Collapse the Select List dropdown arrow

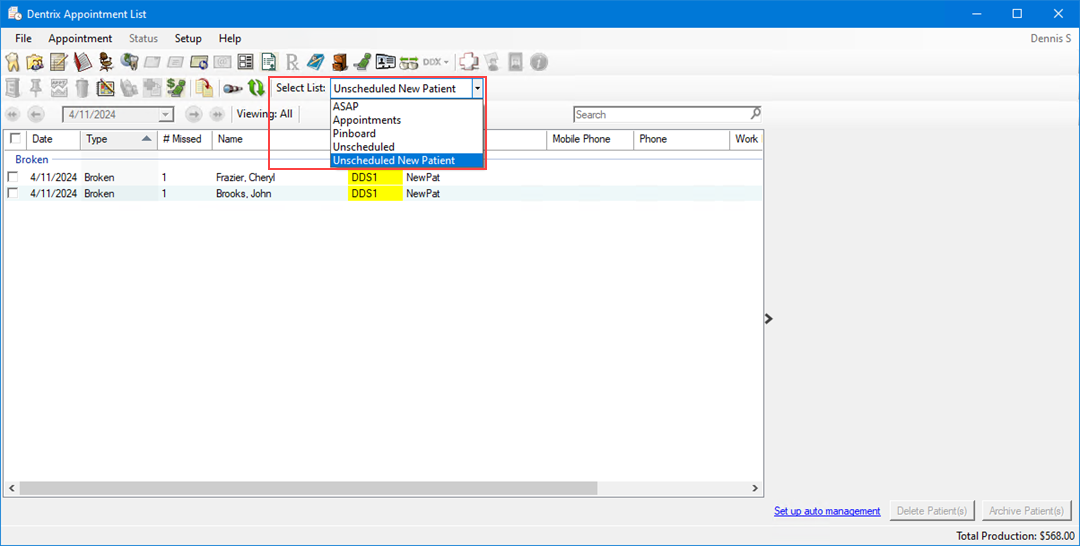click(x=478, y=88)
